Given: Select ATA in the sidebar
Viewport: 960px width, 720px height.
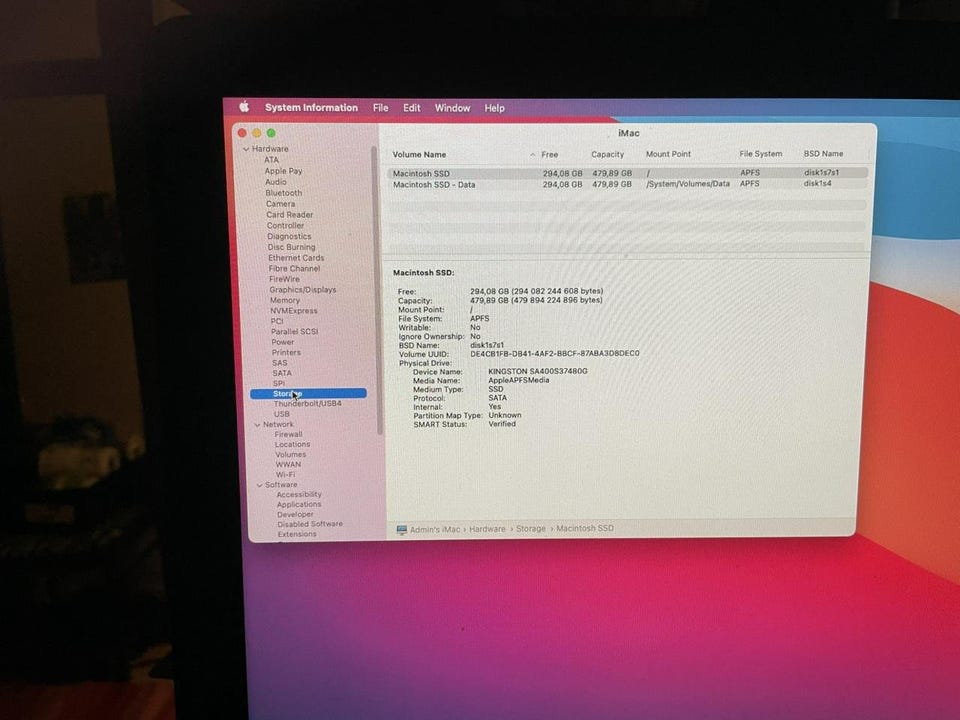Looking at the screenshot, I should [x=271, y=160].
